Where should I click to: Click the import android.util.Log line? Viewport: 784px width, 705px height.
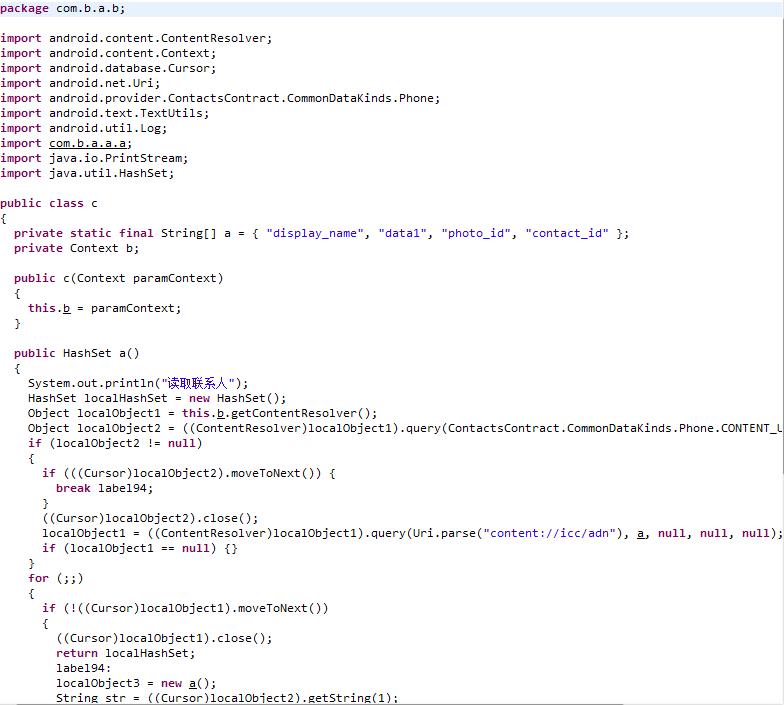84,128
